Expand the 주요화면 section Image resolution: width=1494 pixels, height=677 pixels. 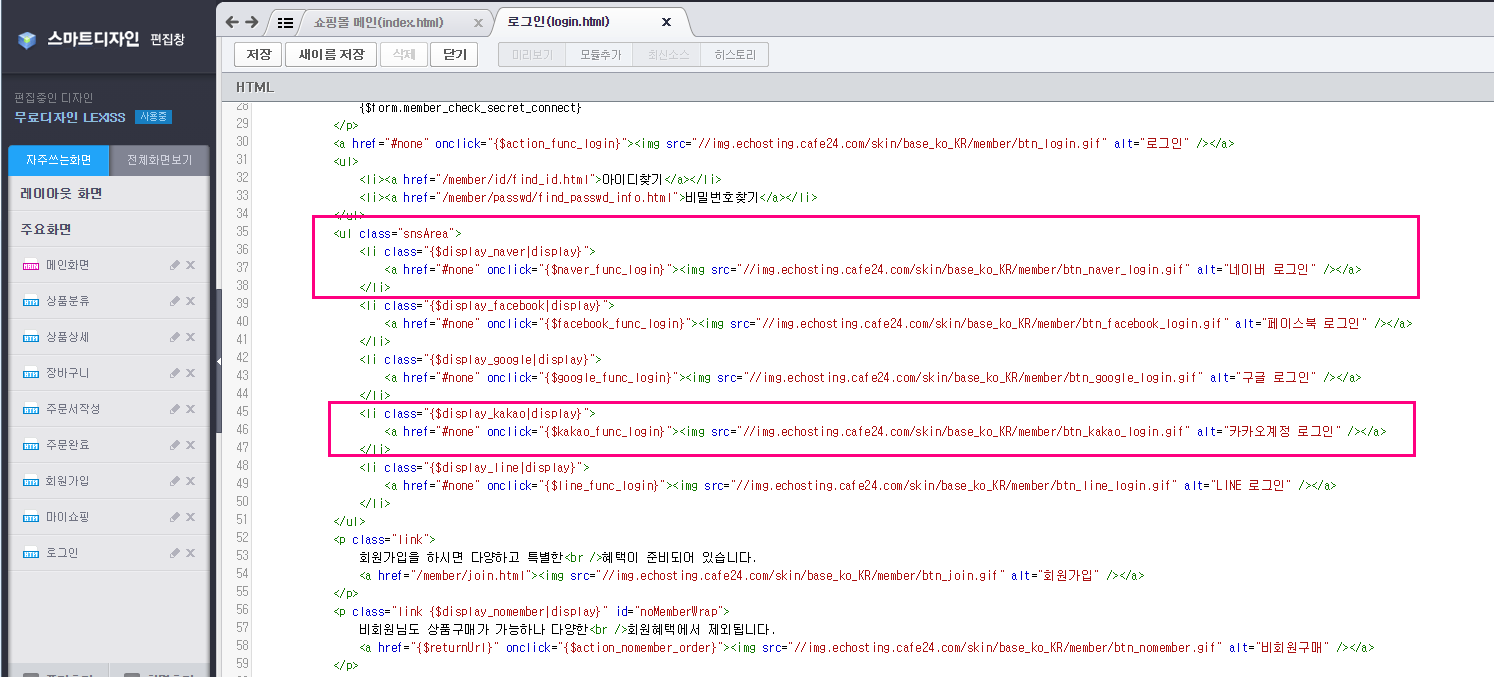pos(109,229)
